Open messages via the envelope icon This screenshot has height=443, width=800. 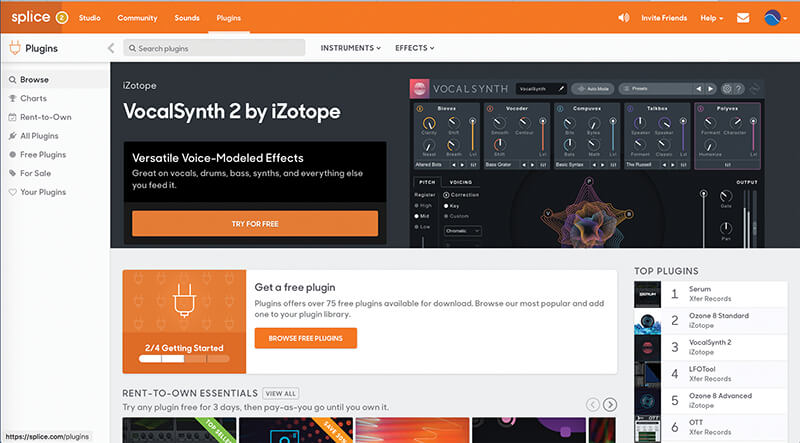point(743,18)
